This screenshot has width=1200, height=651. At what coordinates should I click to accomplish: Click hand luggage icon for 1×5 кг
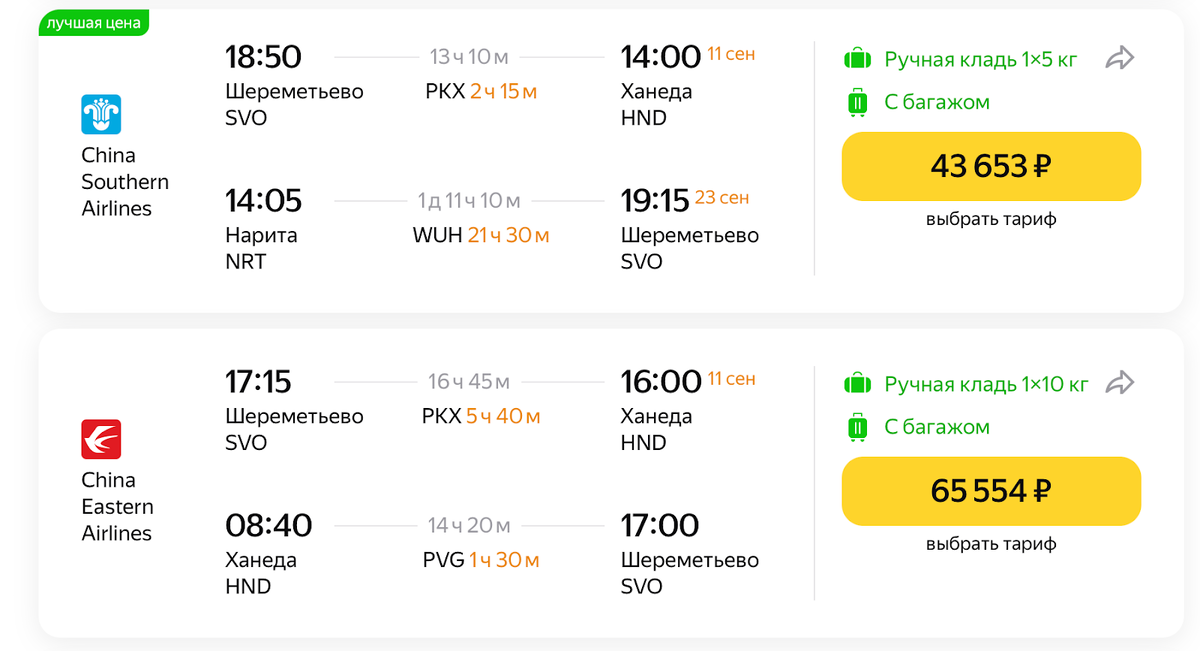coord(858,59)
